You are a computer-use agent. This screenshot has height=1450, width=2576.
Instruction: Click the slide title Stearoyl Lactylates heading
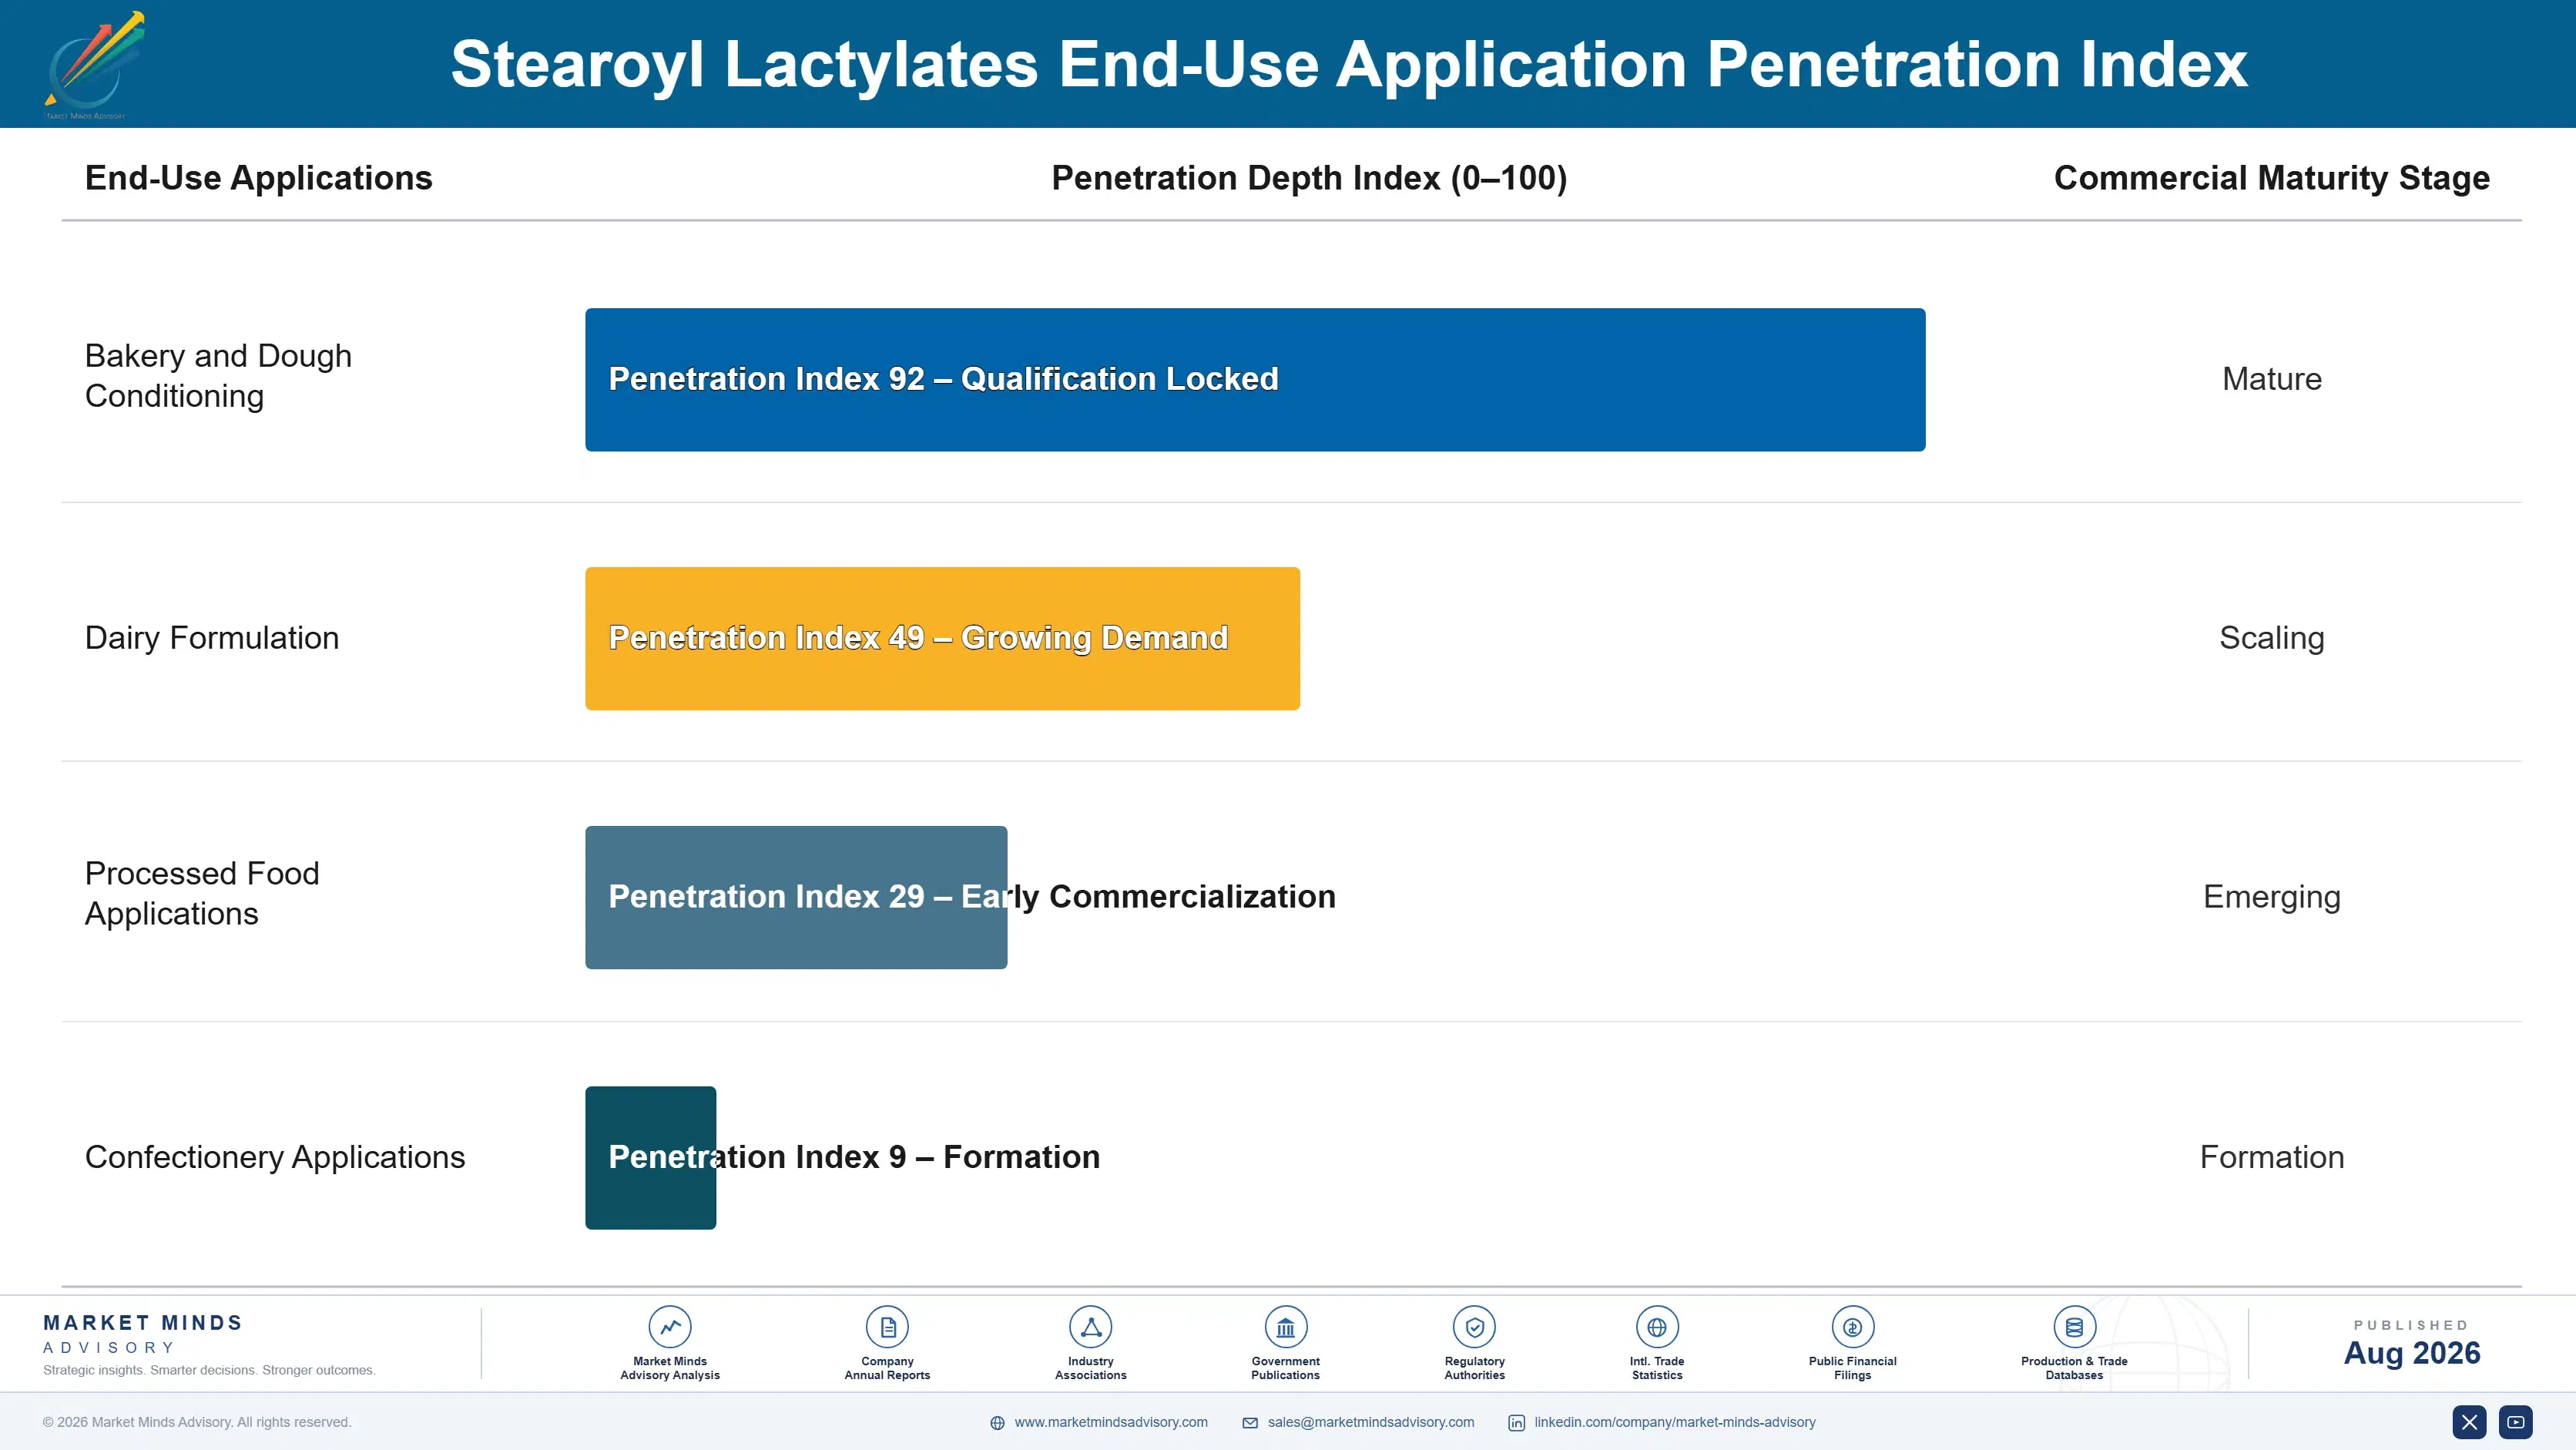coord(1349,65)
